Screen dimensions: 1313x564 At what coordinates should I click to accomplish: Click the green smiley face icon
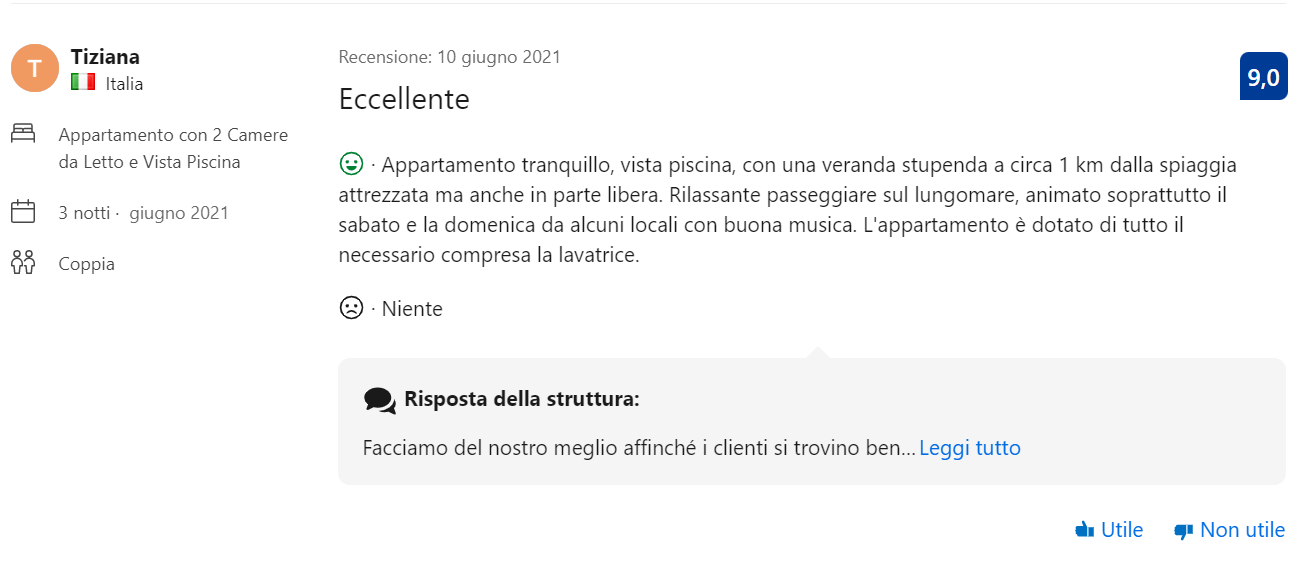click(x=351, y=163)
